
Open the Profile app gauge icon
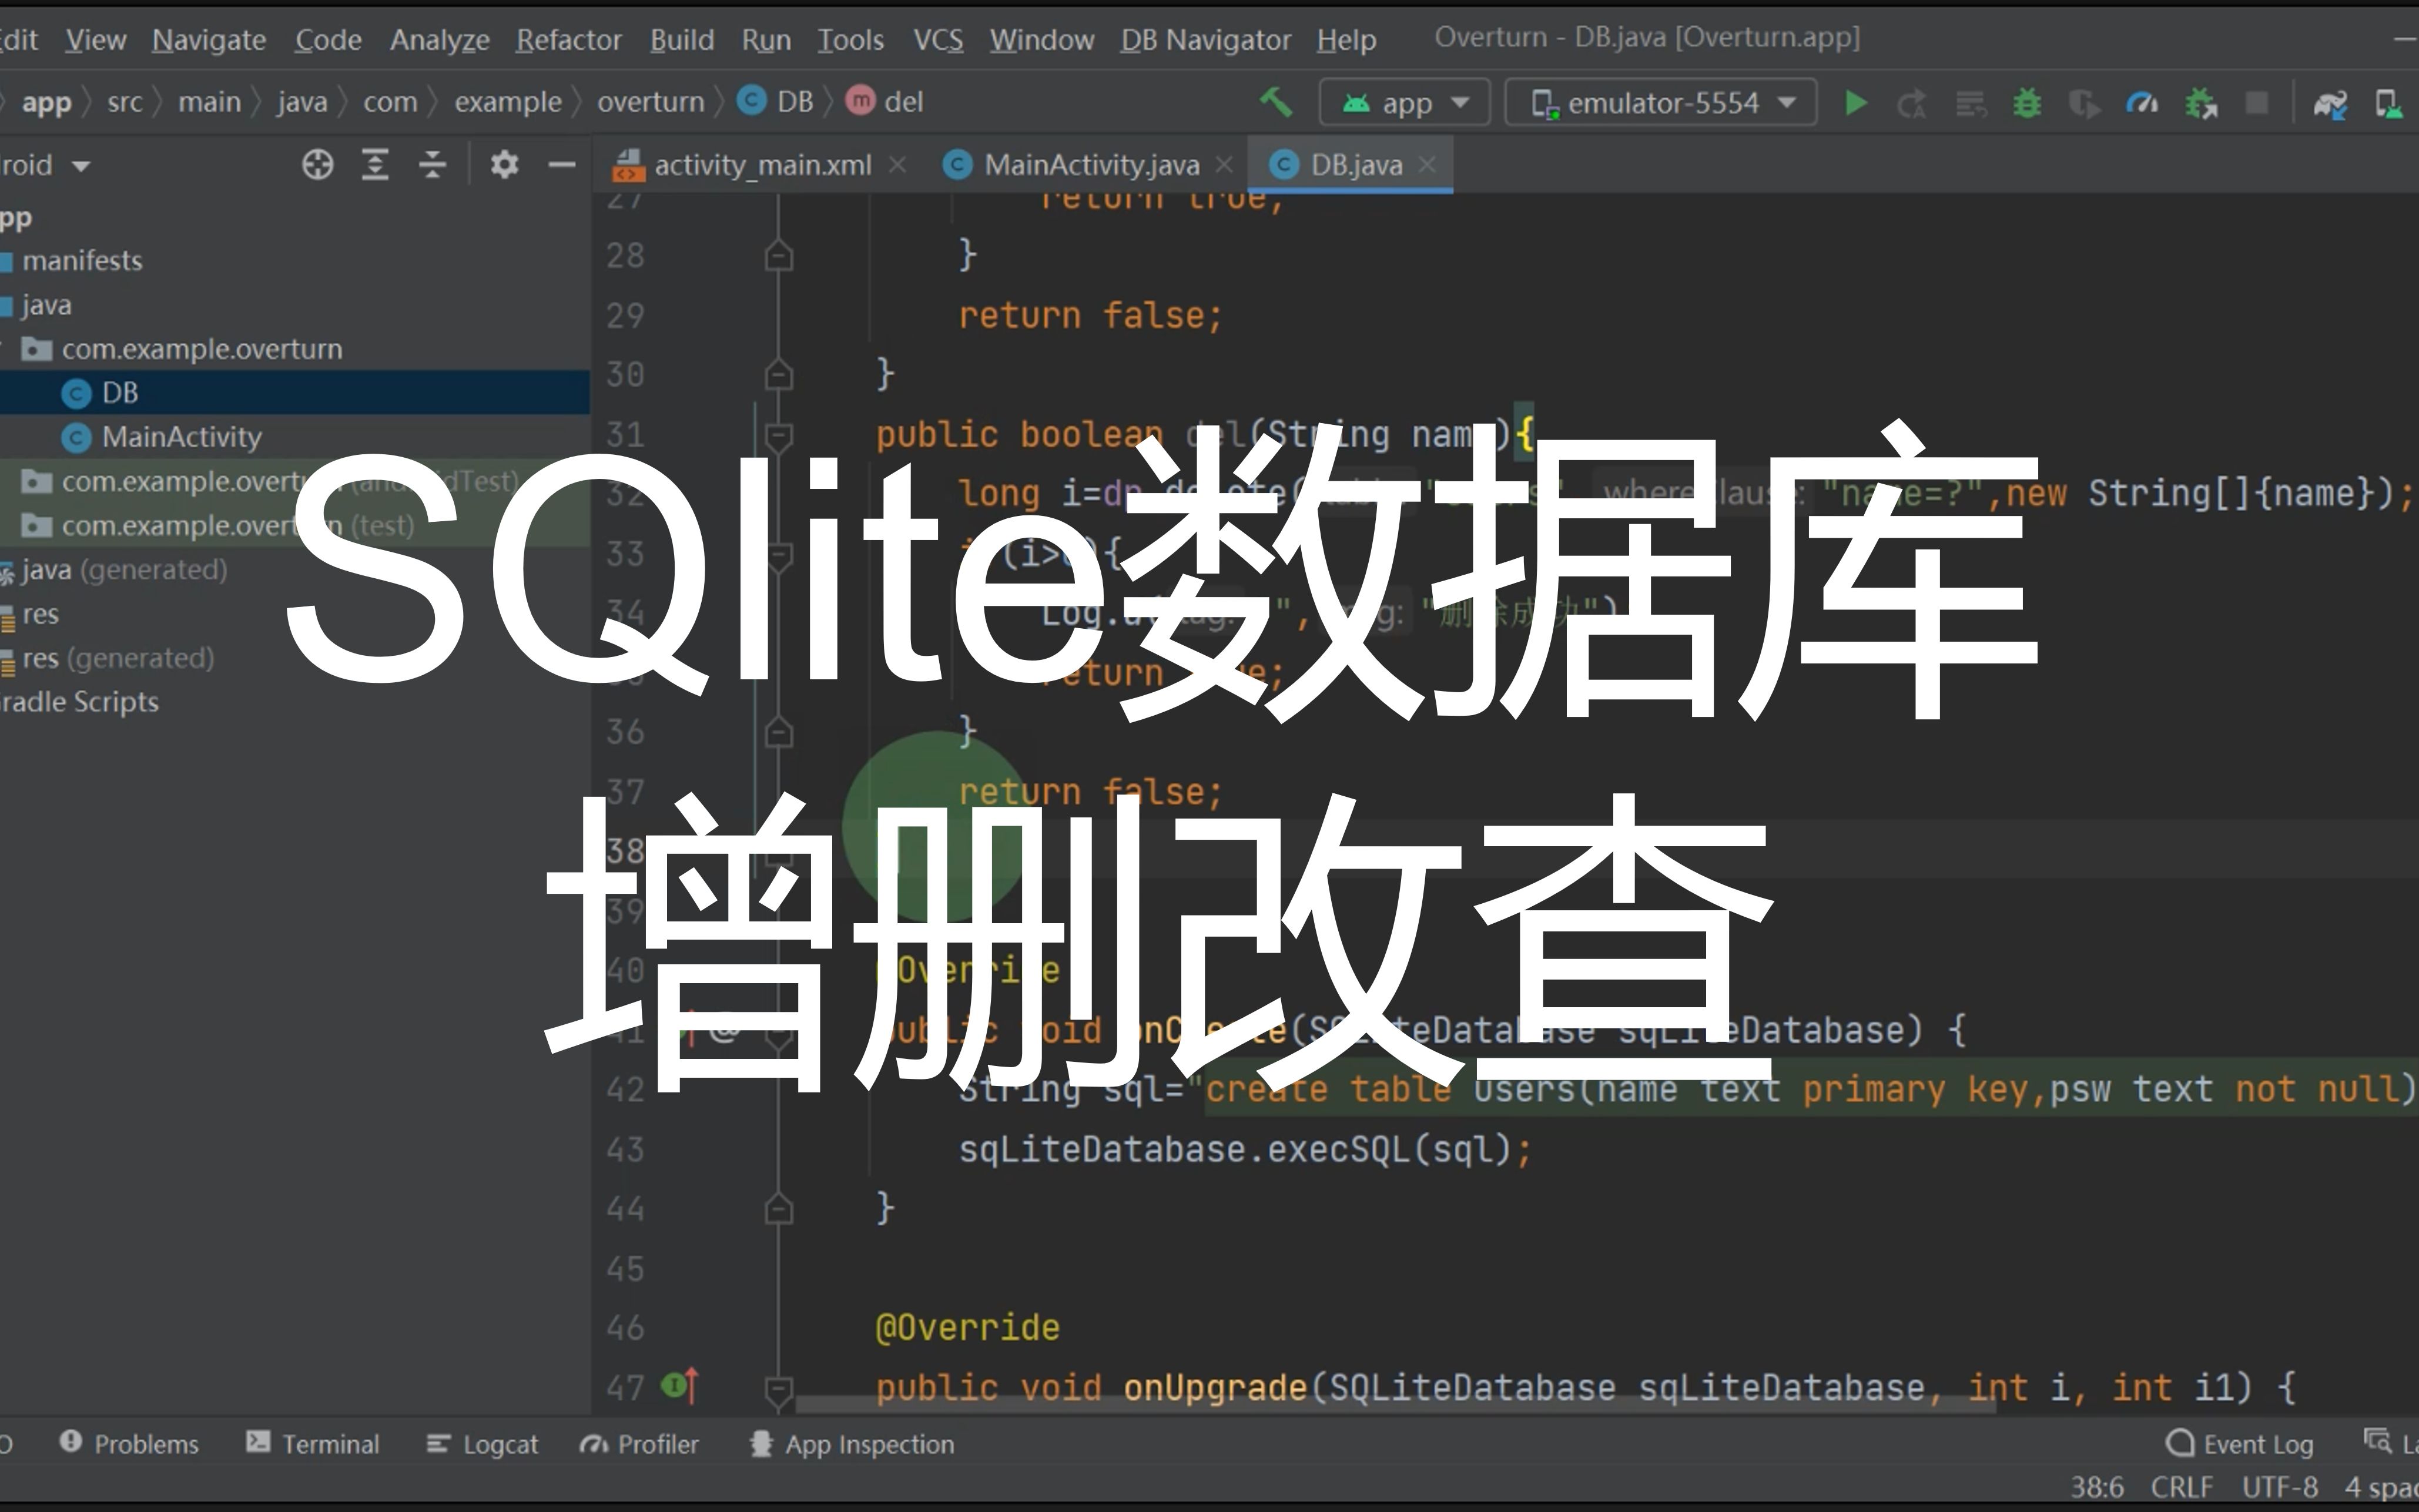click(2141, 103)
